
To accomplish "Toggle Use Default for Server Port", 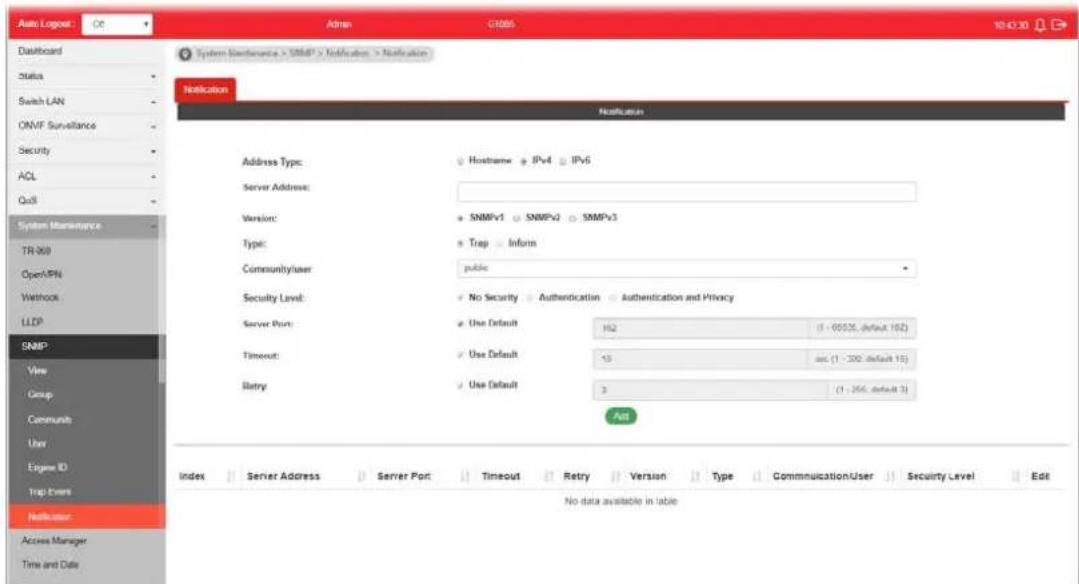I will 460,323.
